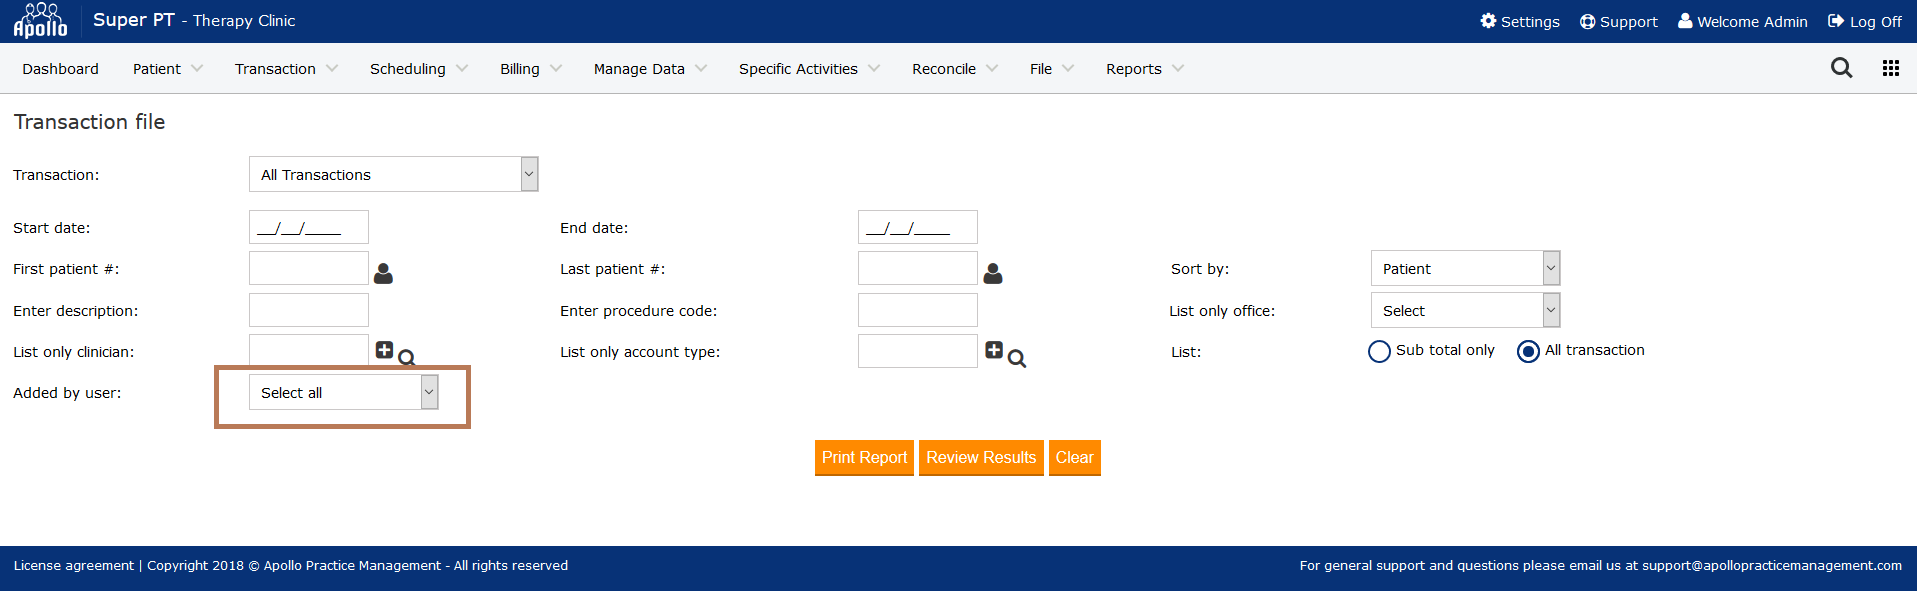The width and height of the screenshot is (1917, 591).
Task: Click the first patient lookup person icon
Action: pyautogui.click(x=383, y=273)
